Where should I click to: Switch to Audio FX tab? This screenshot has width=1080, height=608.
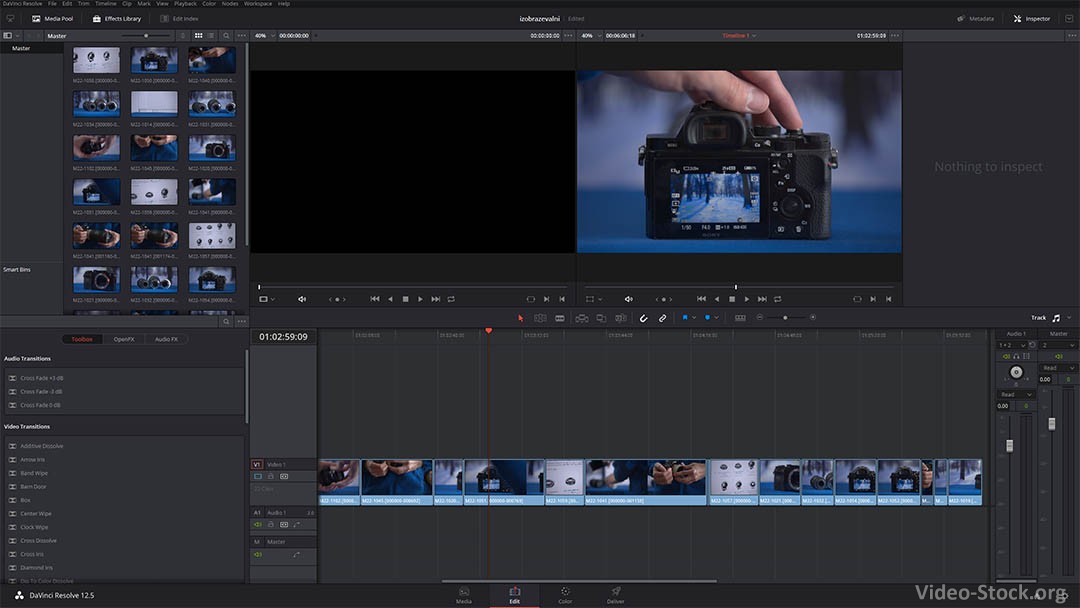point(166,339)
